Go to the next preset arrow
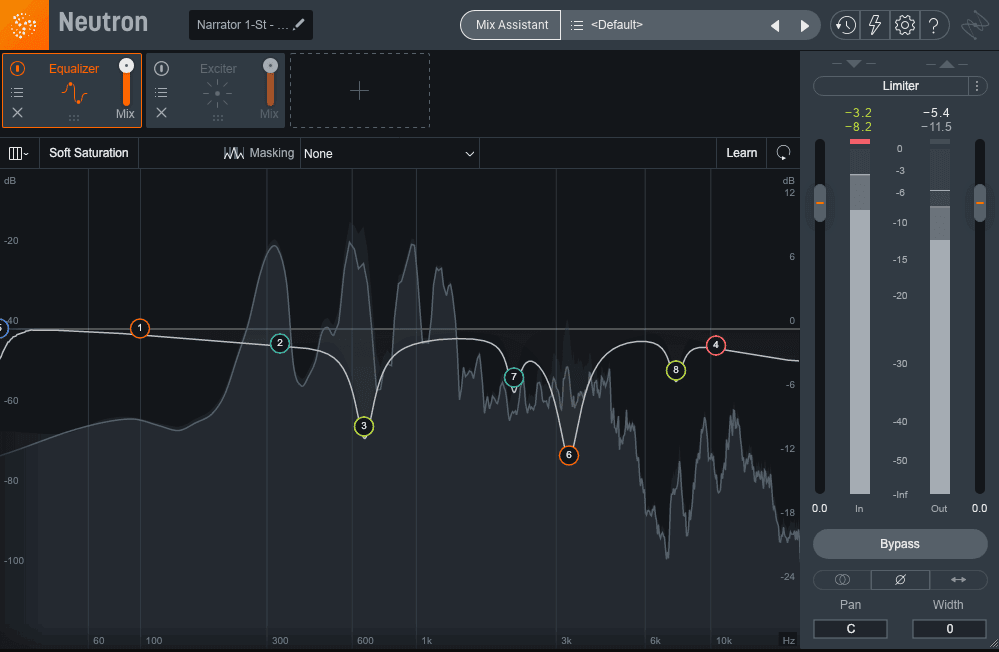Screen dimensions: 999x652 point(804,25)
